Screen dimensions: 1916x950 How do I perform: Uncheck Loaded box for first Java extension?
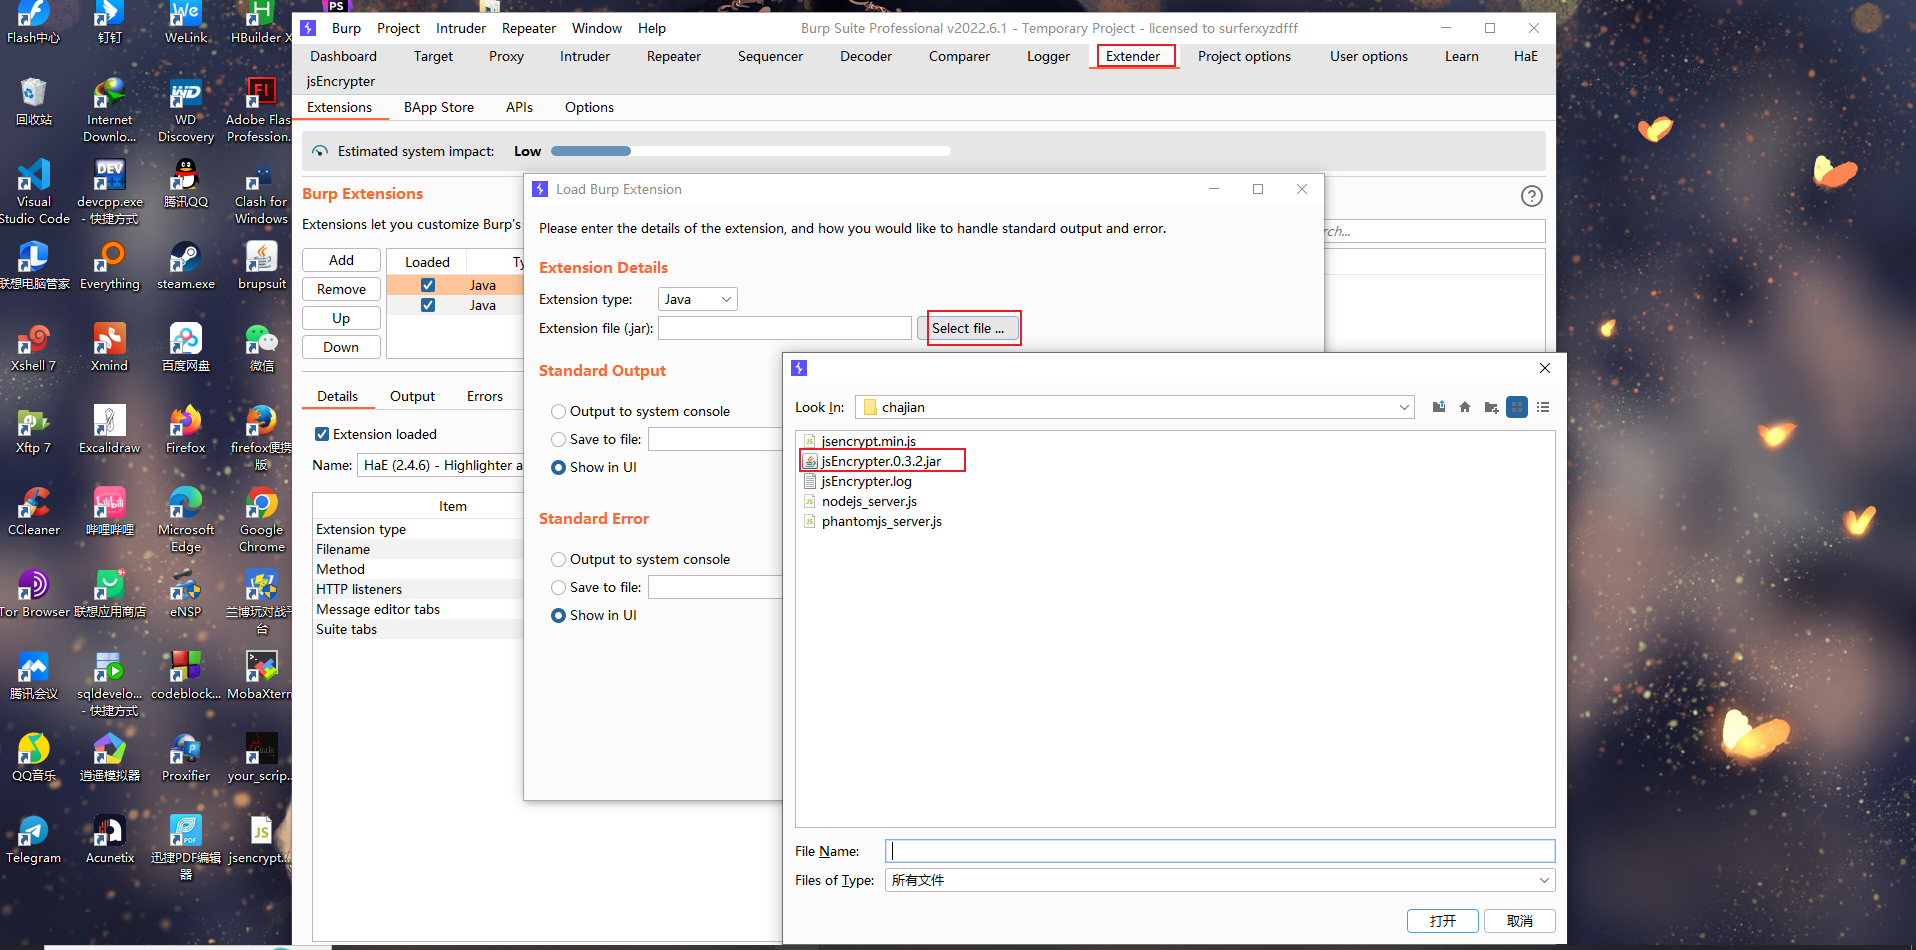pos(428,285)
